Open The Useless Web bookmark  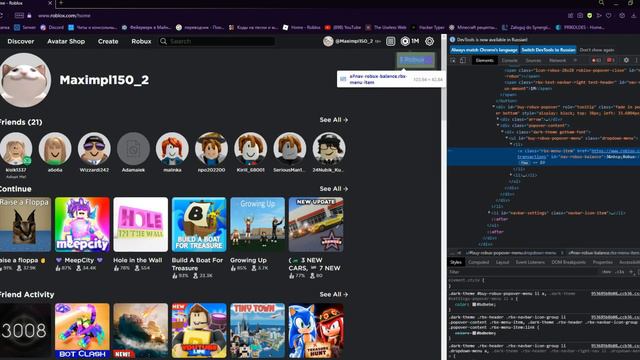click(386, 27)
